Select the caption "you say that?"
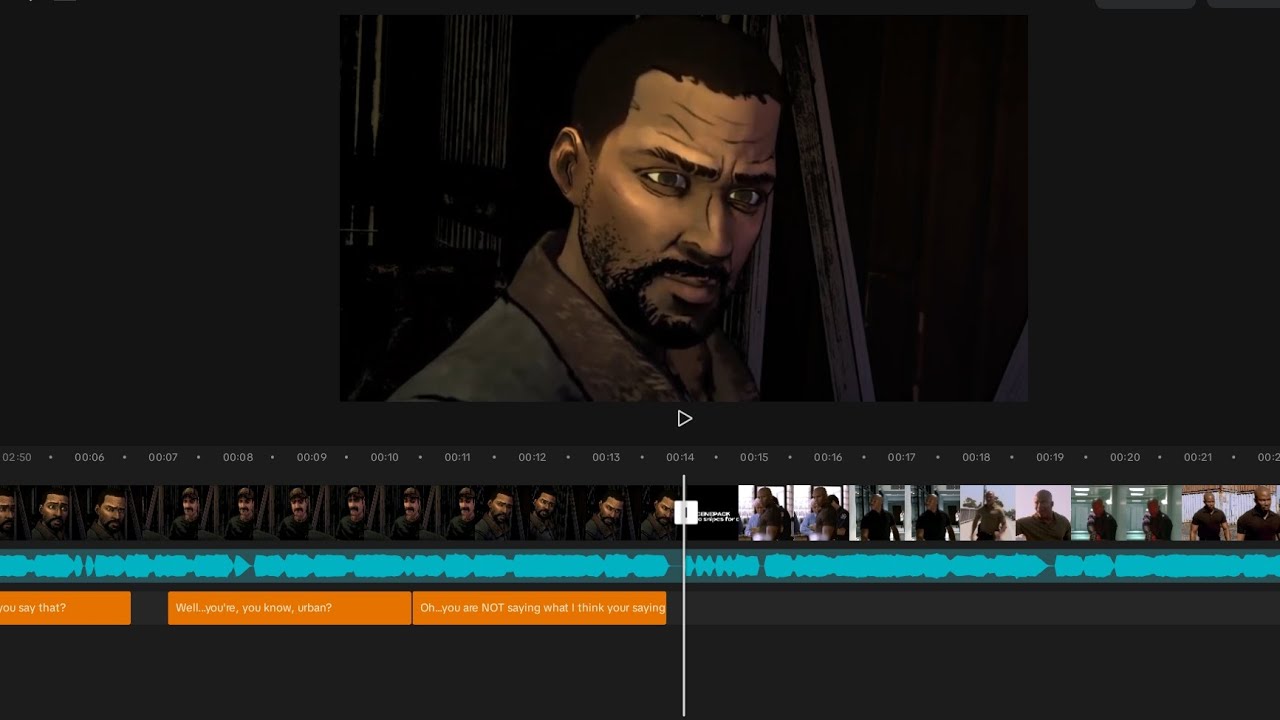 pyautogui.click(x=65, y=608)
